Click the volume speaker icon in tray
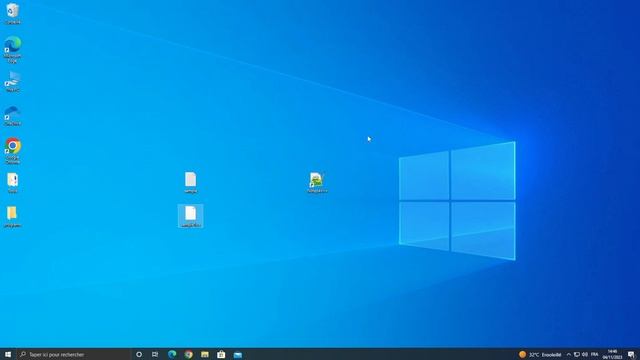Viewport: 640px width, 360px height. click(x=585, y=354)
